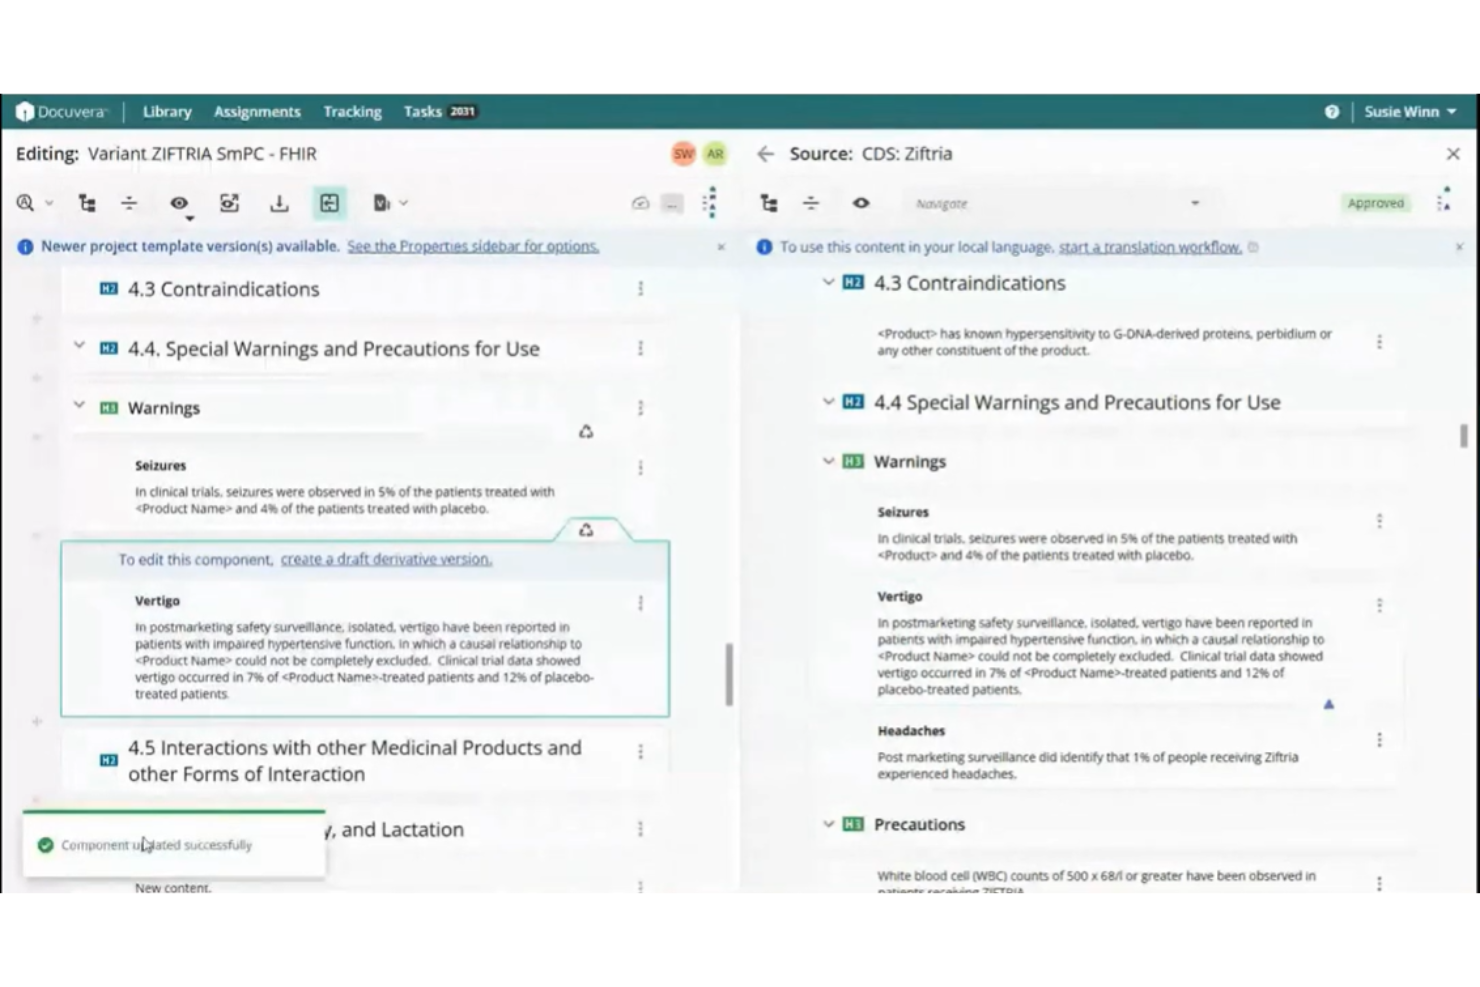Click the gray status badge next to cloud icon
1480x987 pixels.
tap(672, 203)
